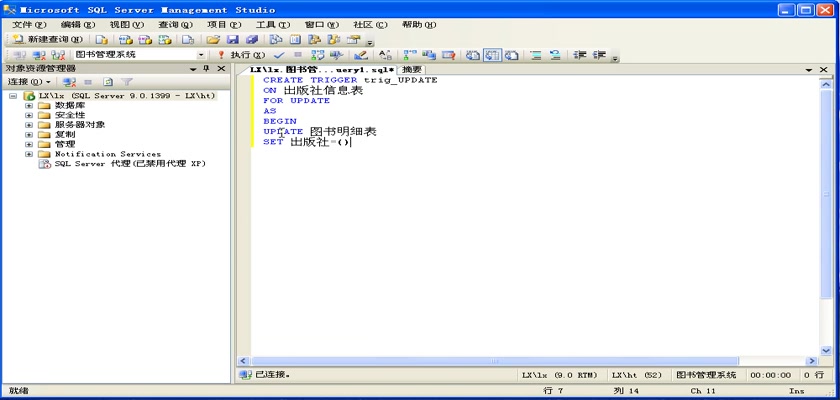
Task: Open the 连接 dropdown in Object Explorer
Action: pos(28,82)
